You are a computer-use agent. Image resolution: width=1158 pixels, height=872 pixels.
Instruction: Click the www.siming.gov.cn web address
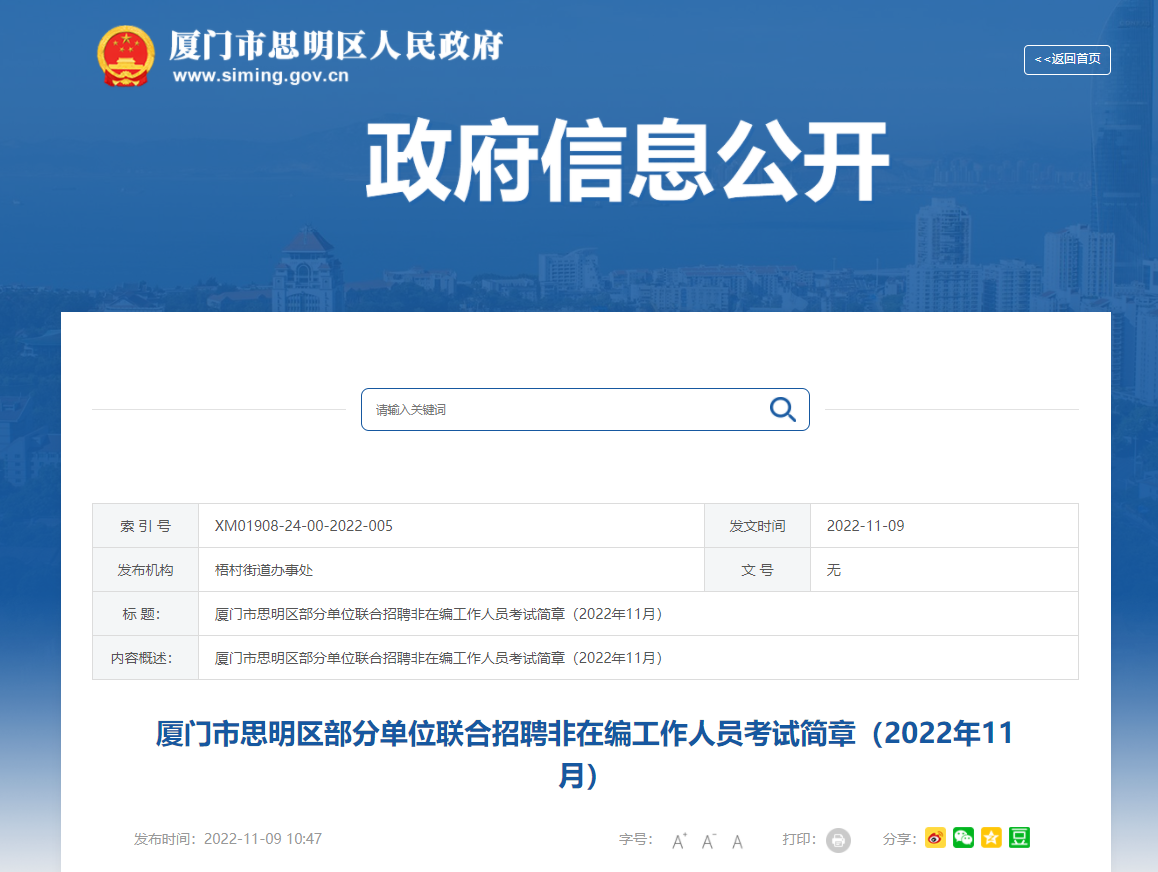pos(260,76)
